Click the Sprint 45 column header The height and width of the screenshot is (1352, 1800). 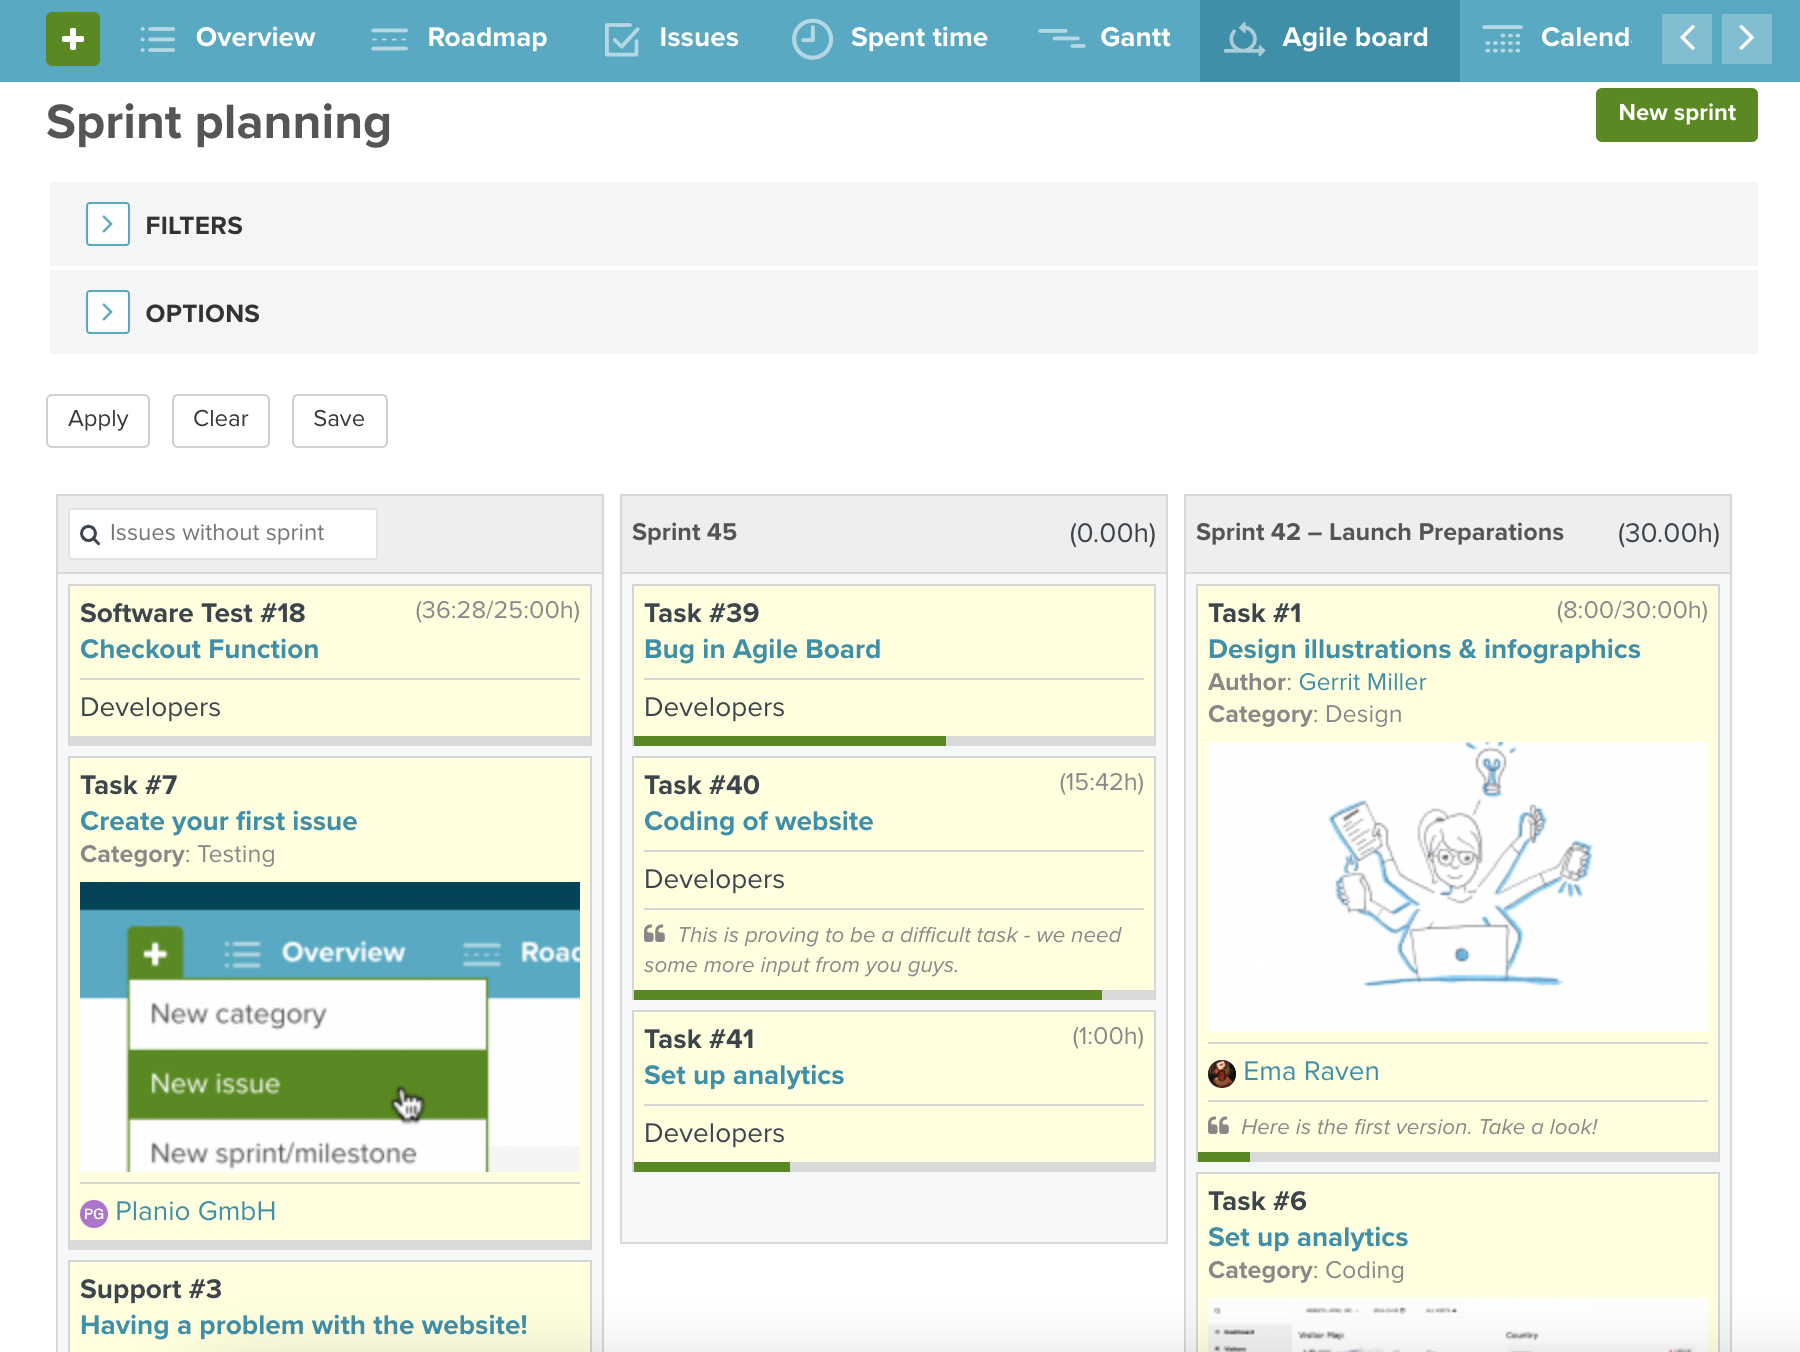(894, 534)
